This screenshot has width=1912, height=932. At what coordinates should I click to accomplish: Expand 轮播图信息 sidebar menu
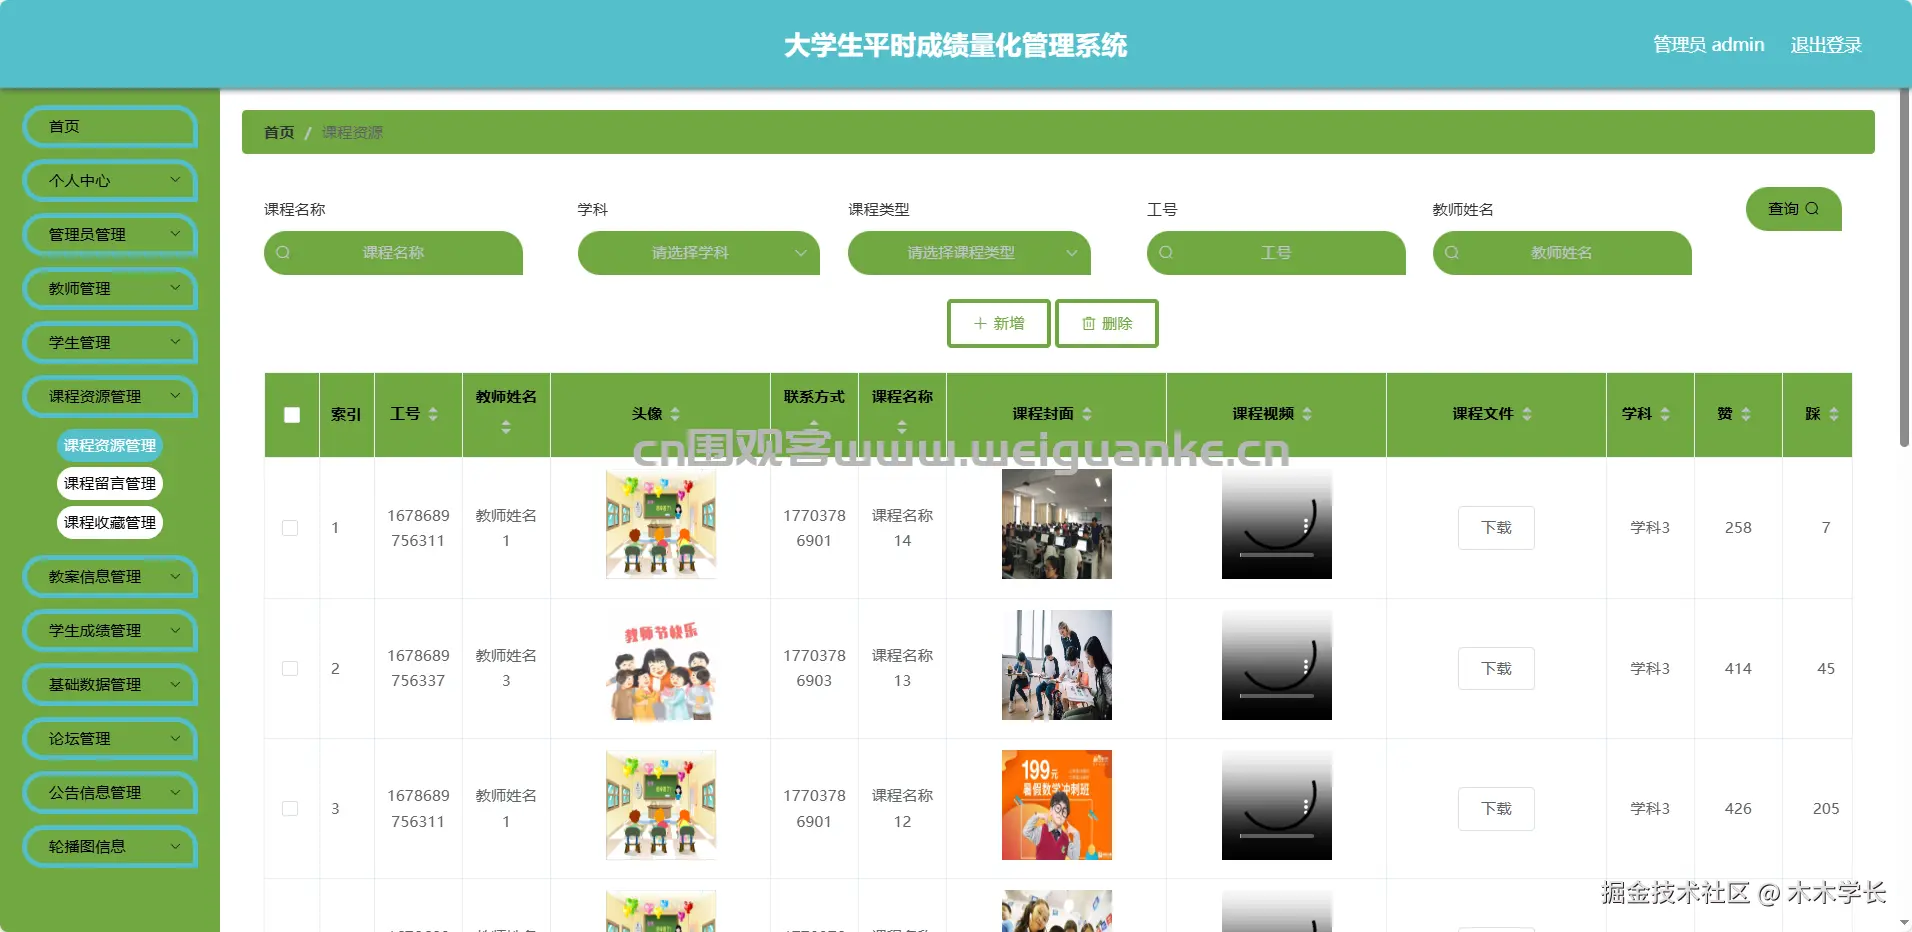click(110, 847)
